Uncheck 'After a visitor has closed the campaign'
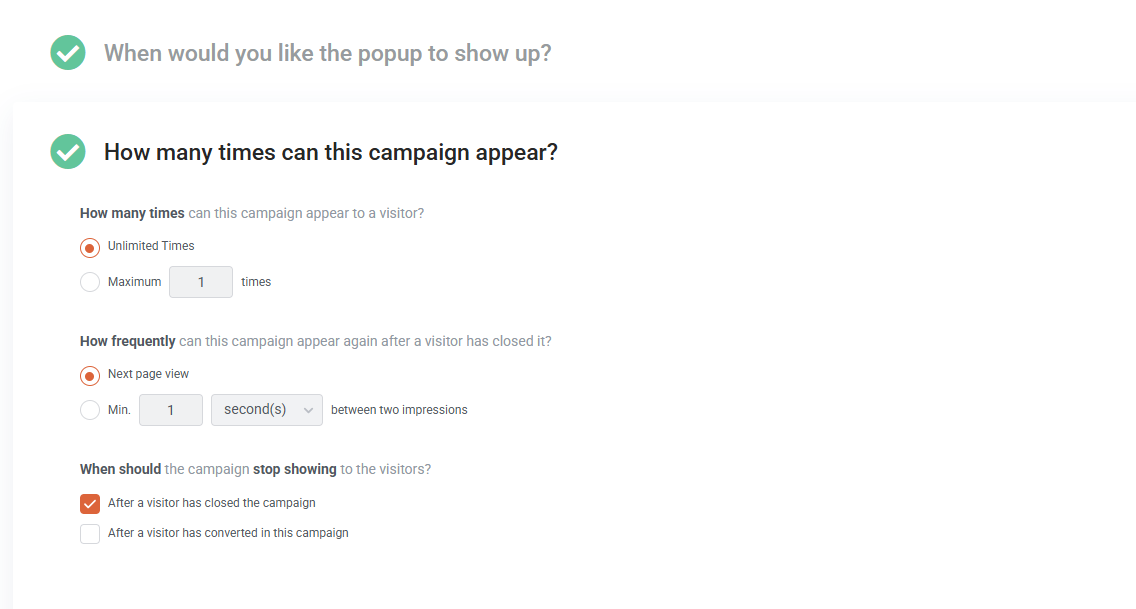This screenshot has height=609, width=1136. point(90,503)
